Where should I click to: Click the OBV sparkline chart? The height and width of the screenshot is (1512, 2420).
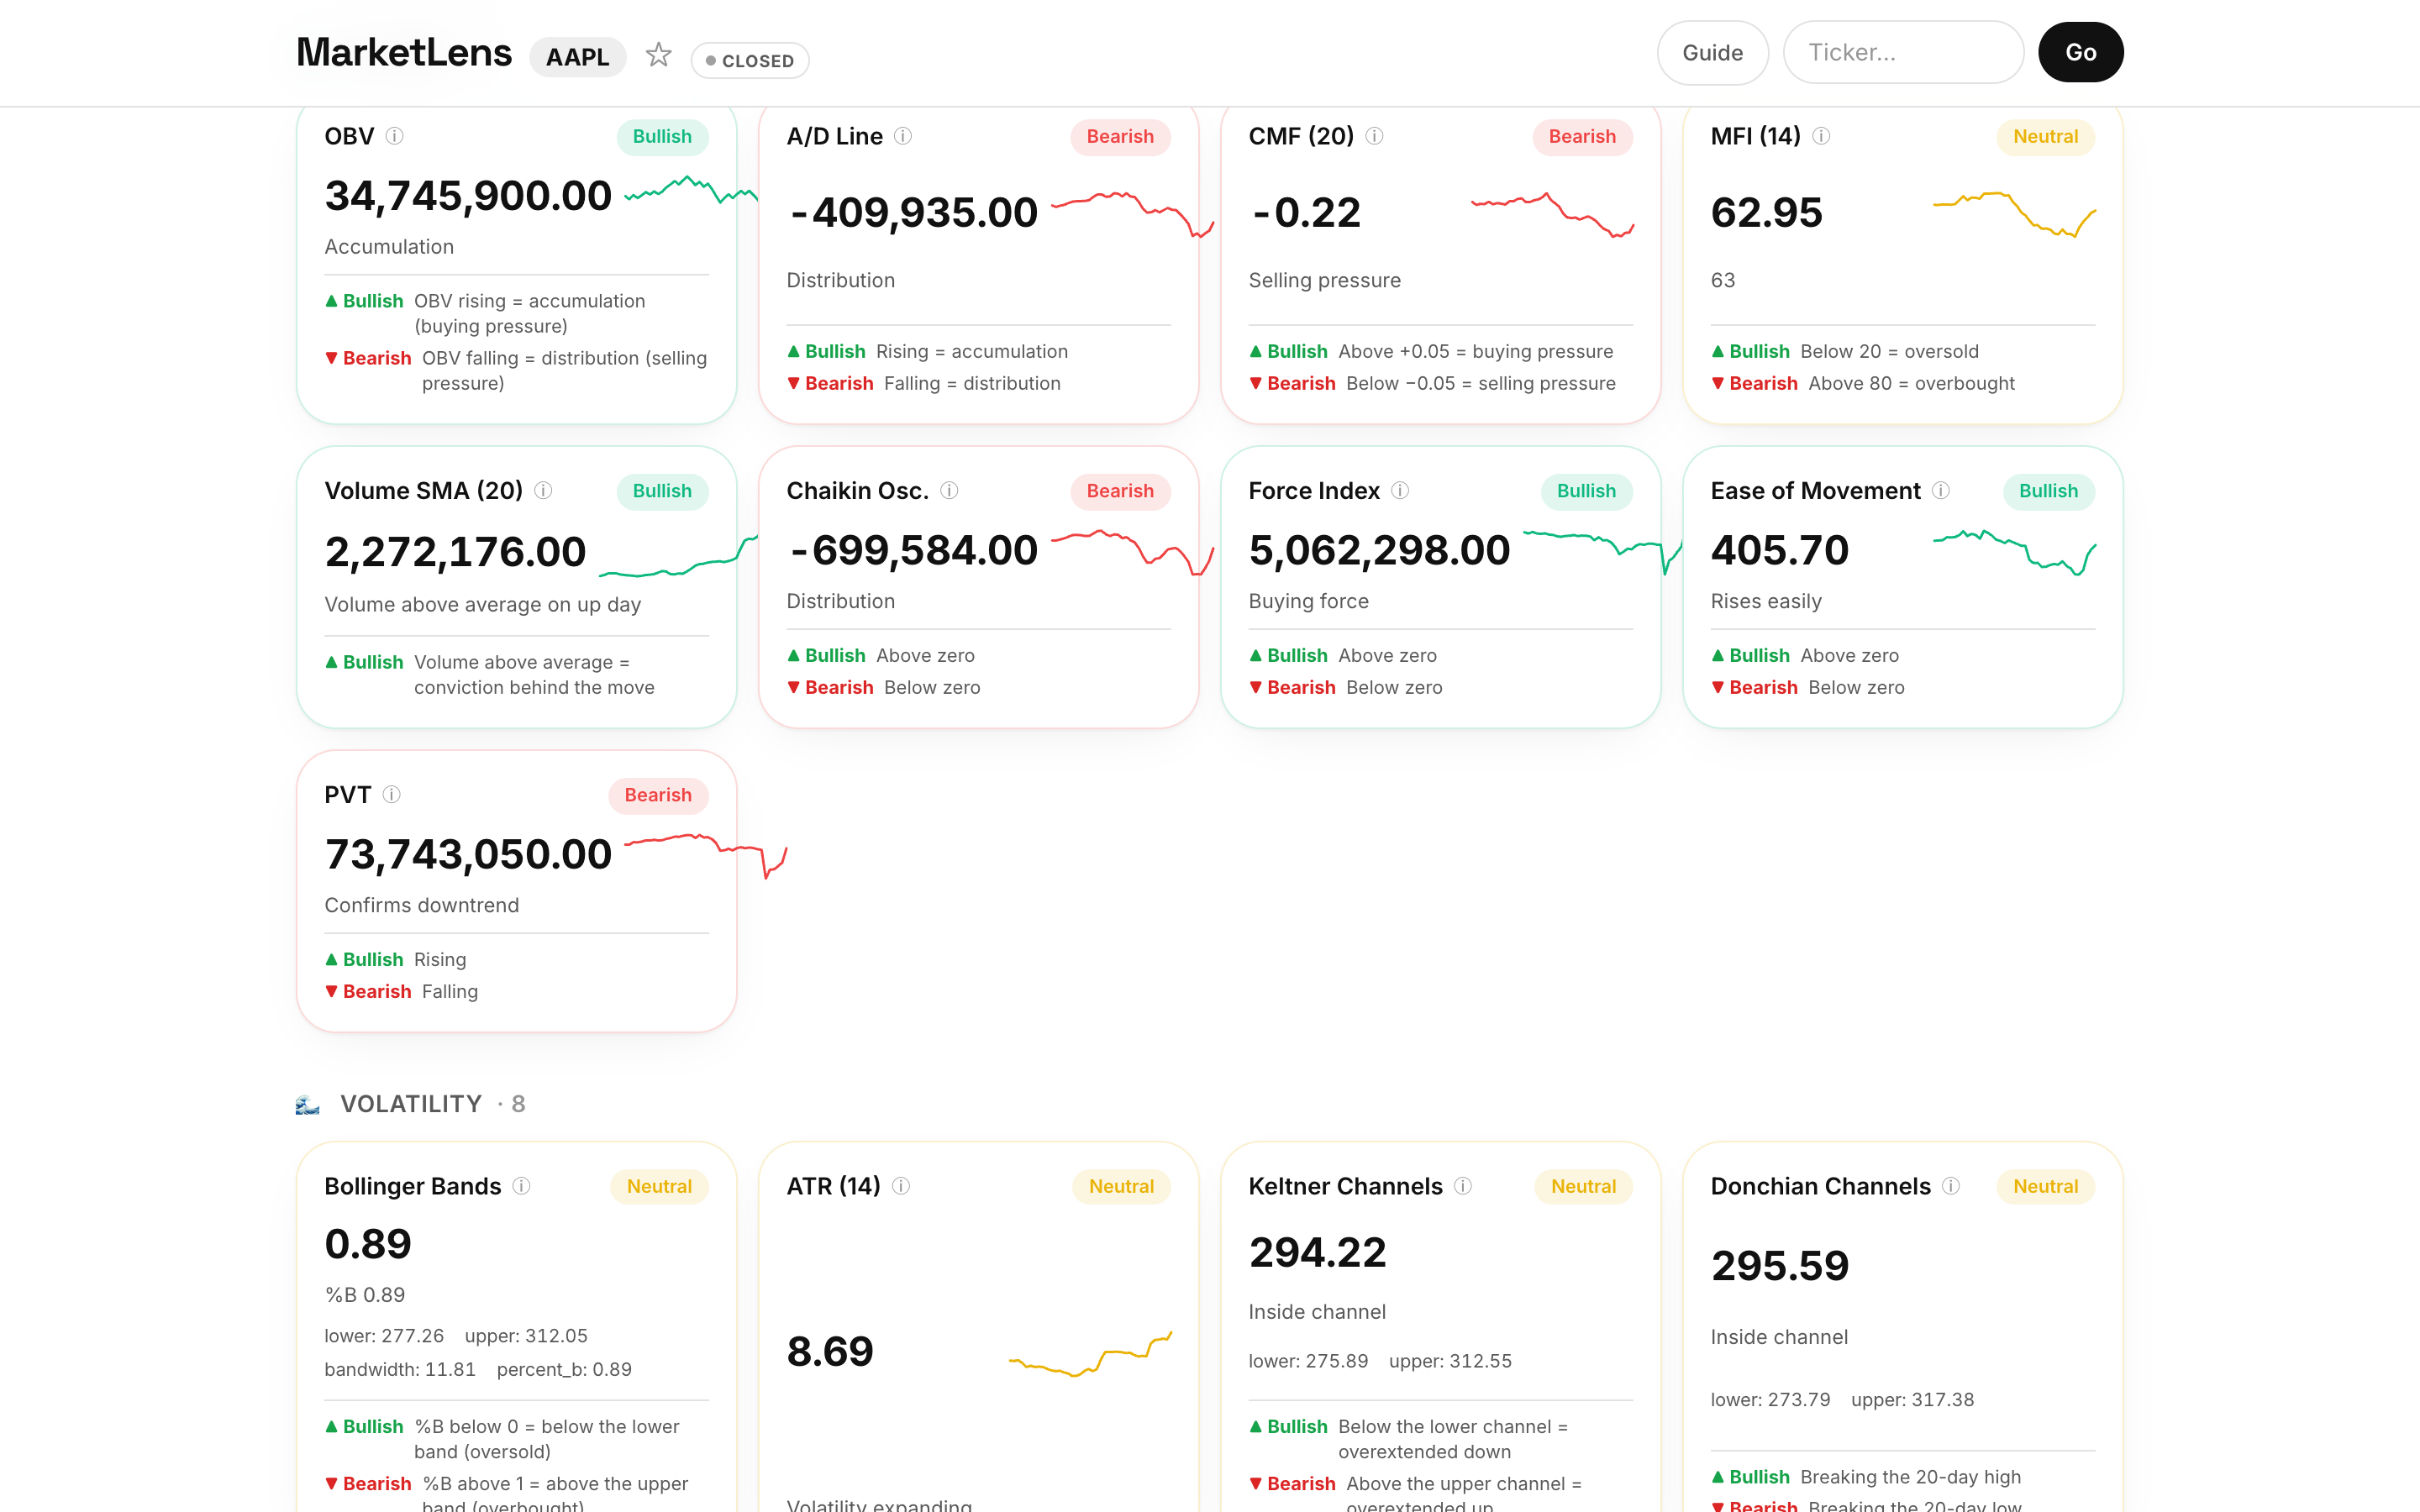pos(691,190)
